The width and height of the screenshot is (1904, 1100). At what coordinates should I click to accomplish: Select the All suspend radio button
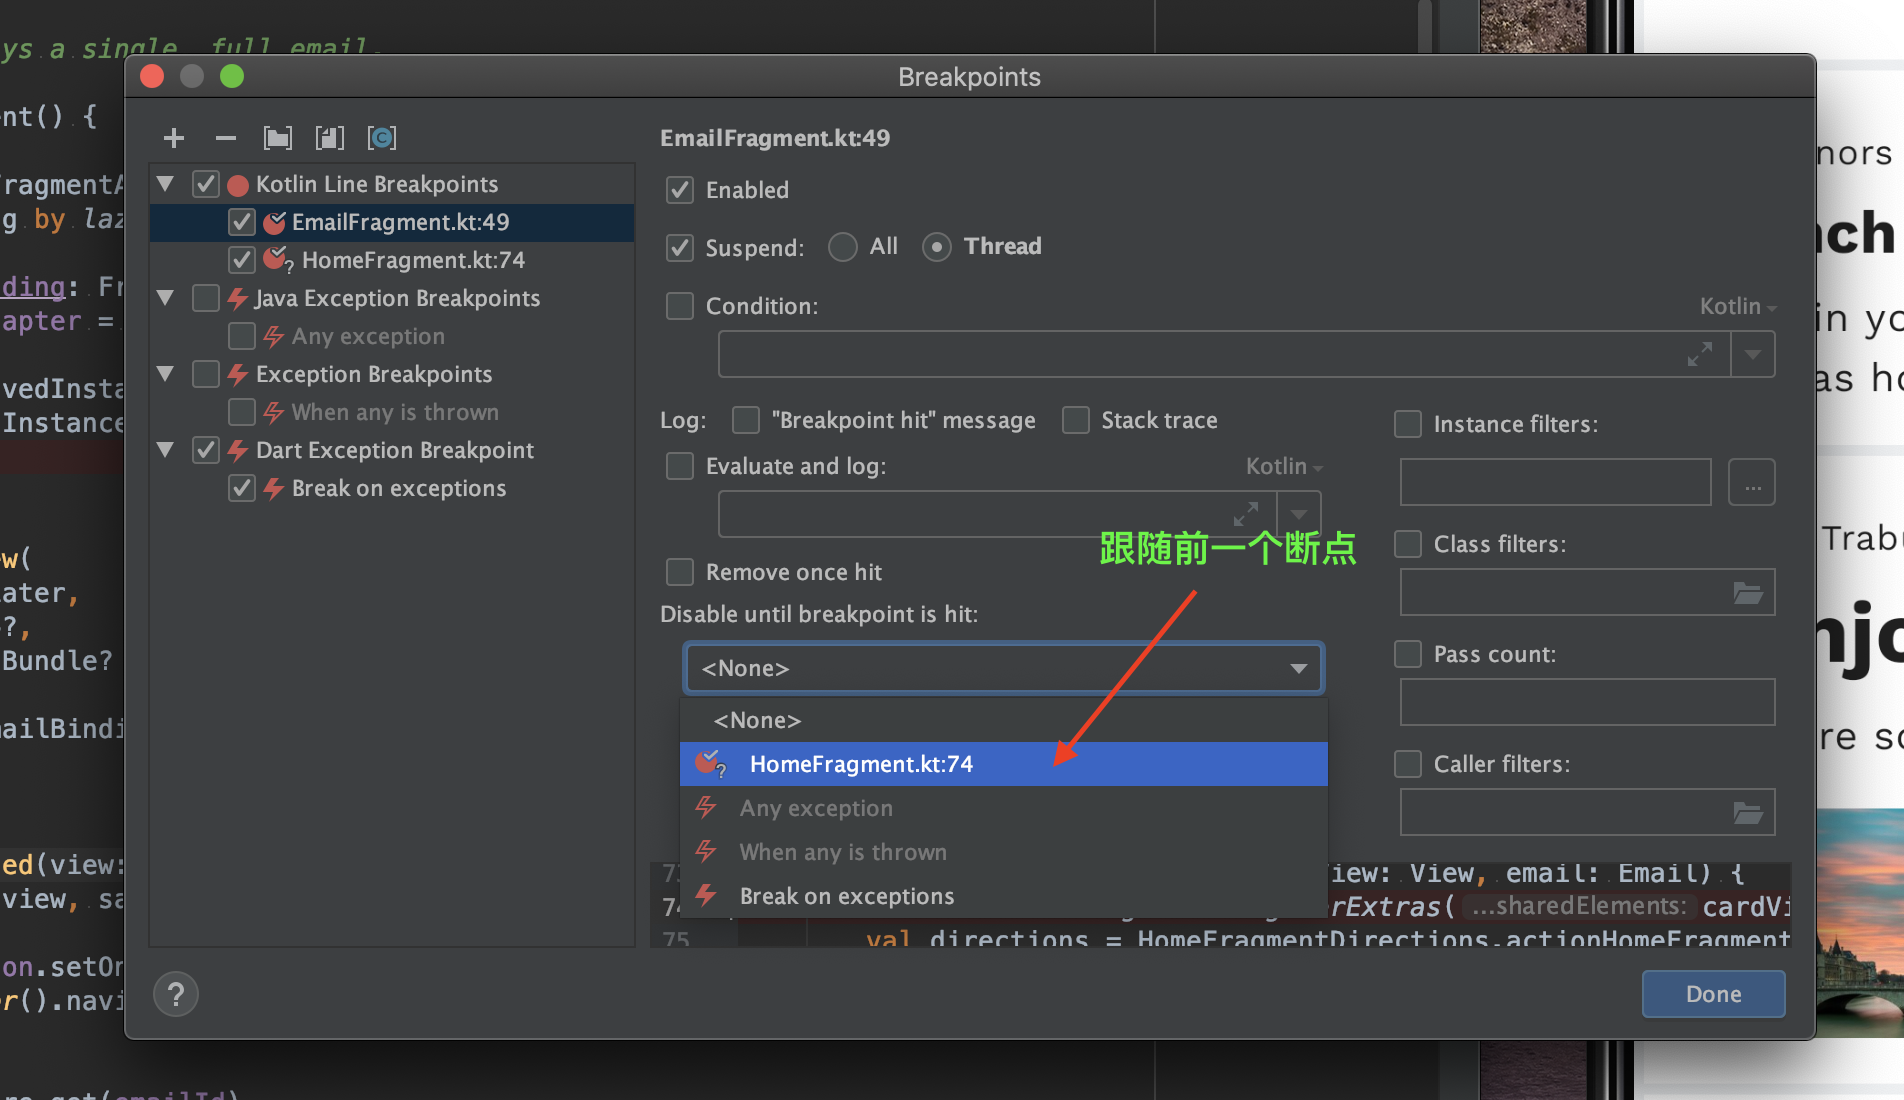(843, 247)
